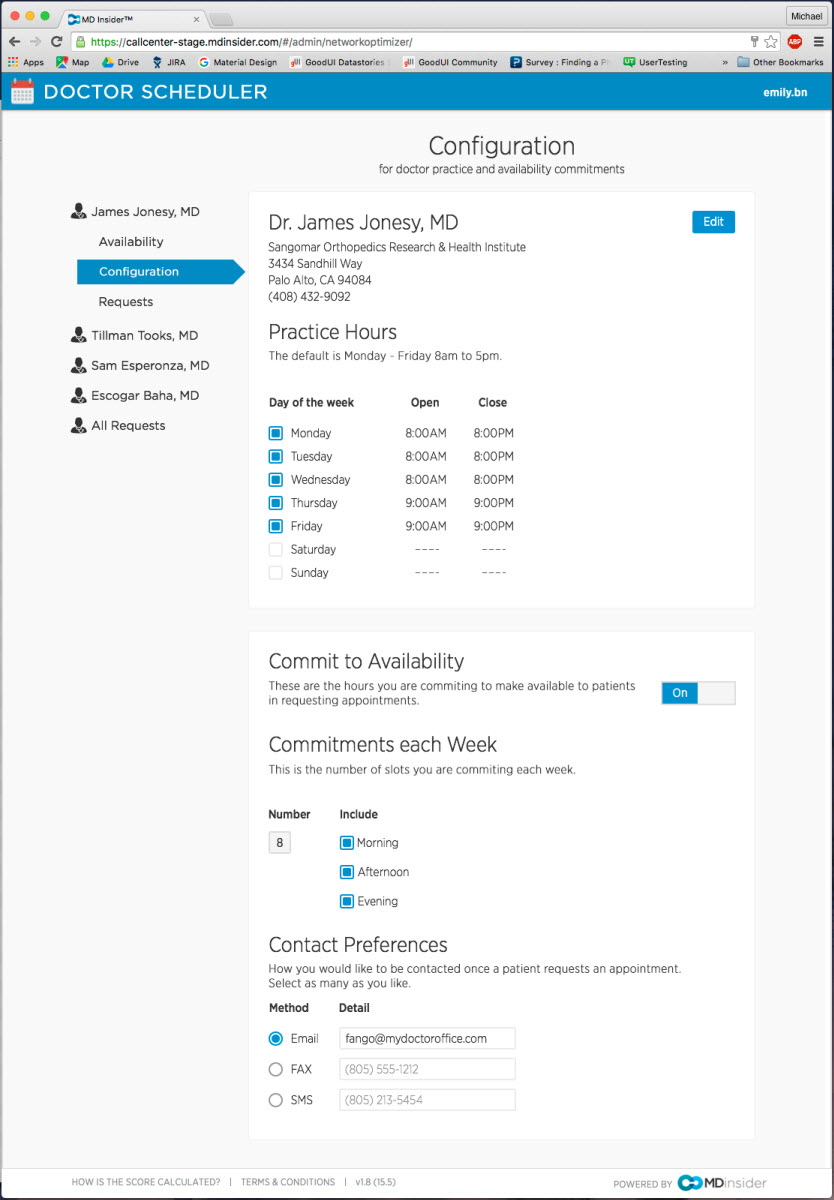This screenshot has height=1200, width=834.
Task: Enable the Saturday checkbox
Action: pyautogui.click(x=276, y=549)
